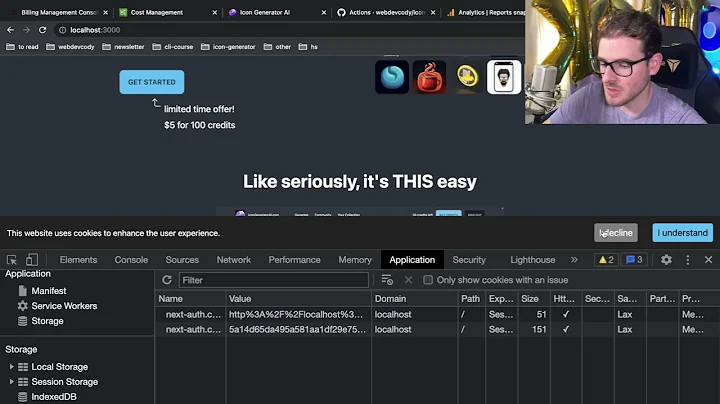Viewport: 720px width, 404px height.
Task: Close the DevTools panel
Action: click(x=709, y=260)
